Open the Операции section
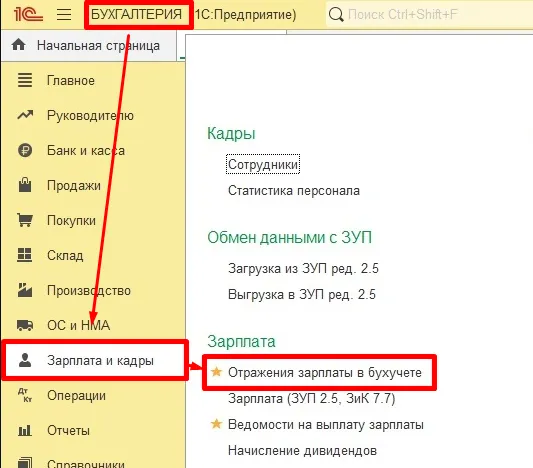Screen dimensions: 533x468 coord(76,396)
